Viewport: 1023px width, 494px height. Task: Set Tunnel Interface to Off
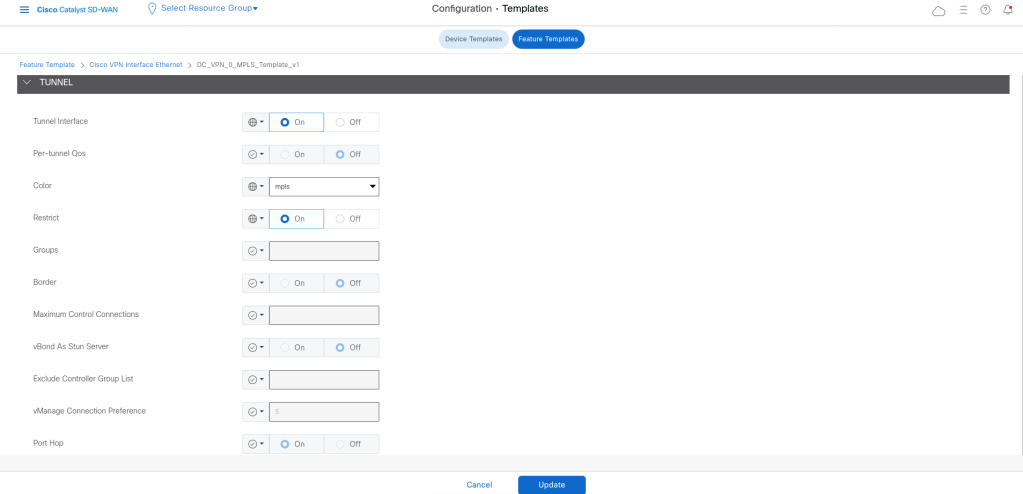[x=350, y=122]
